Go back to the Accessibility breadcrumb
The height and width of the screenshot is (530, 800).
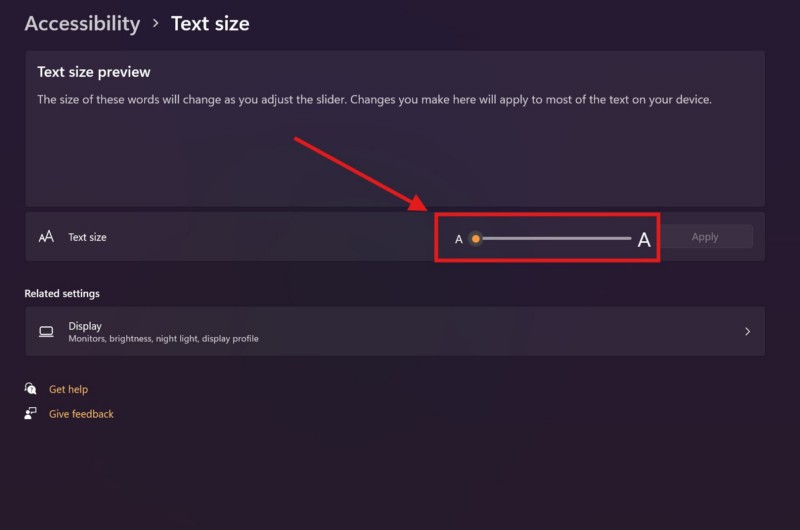click(x=82, y=23)
